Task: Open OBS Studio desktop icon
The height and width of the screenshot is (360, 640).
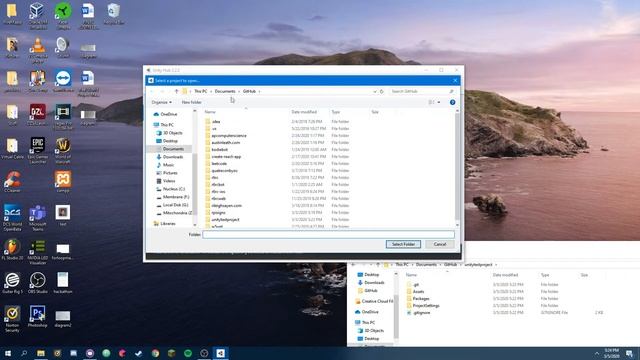Action: tap(38, 283)
